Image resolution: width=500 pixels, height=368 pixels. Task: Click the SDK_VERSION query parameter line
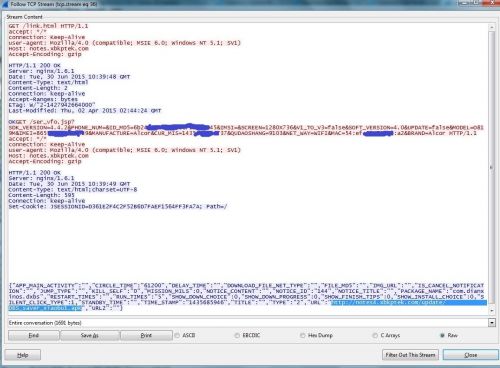(x=246, y=127)
